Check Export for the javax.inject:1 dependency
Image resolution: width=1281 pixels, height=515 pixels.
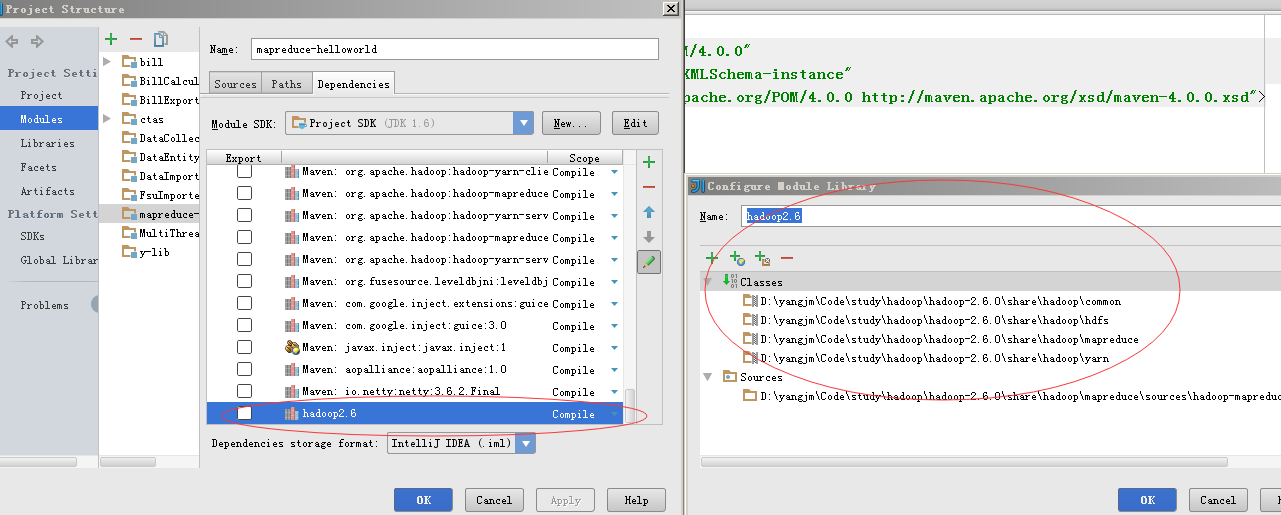click(244, 348)
